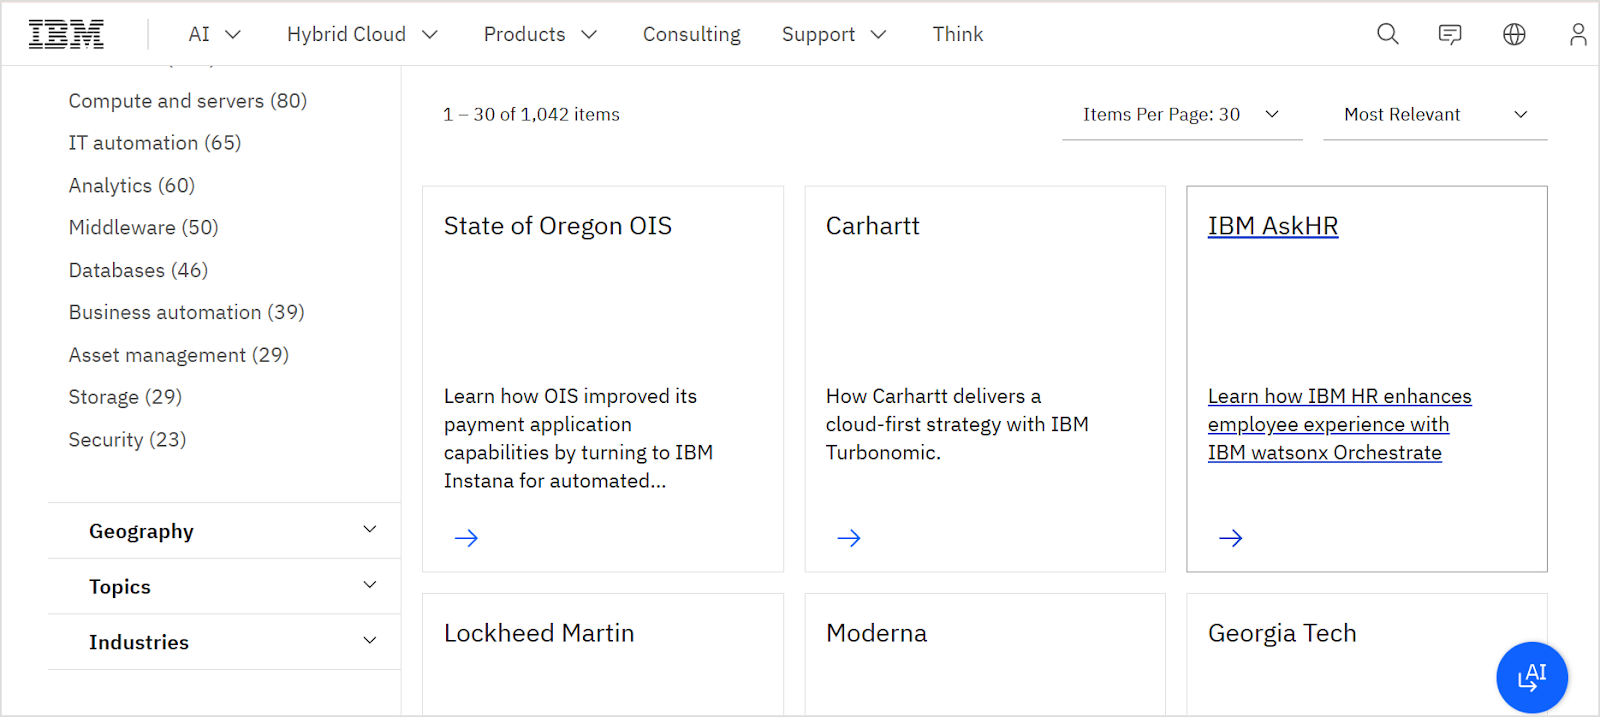Open the chat message icon in header
The height and width of the screenshot is (717, 1600).
click(x=1450, y=34)
